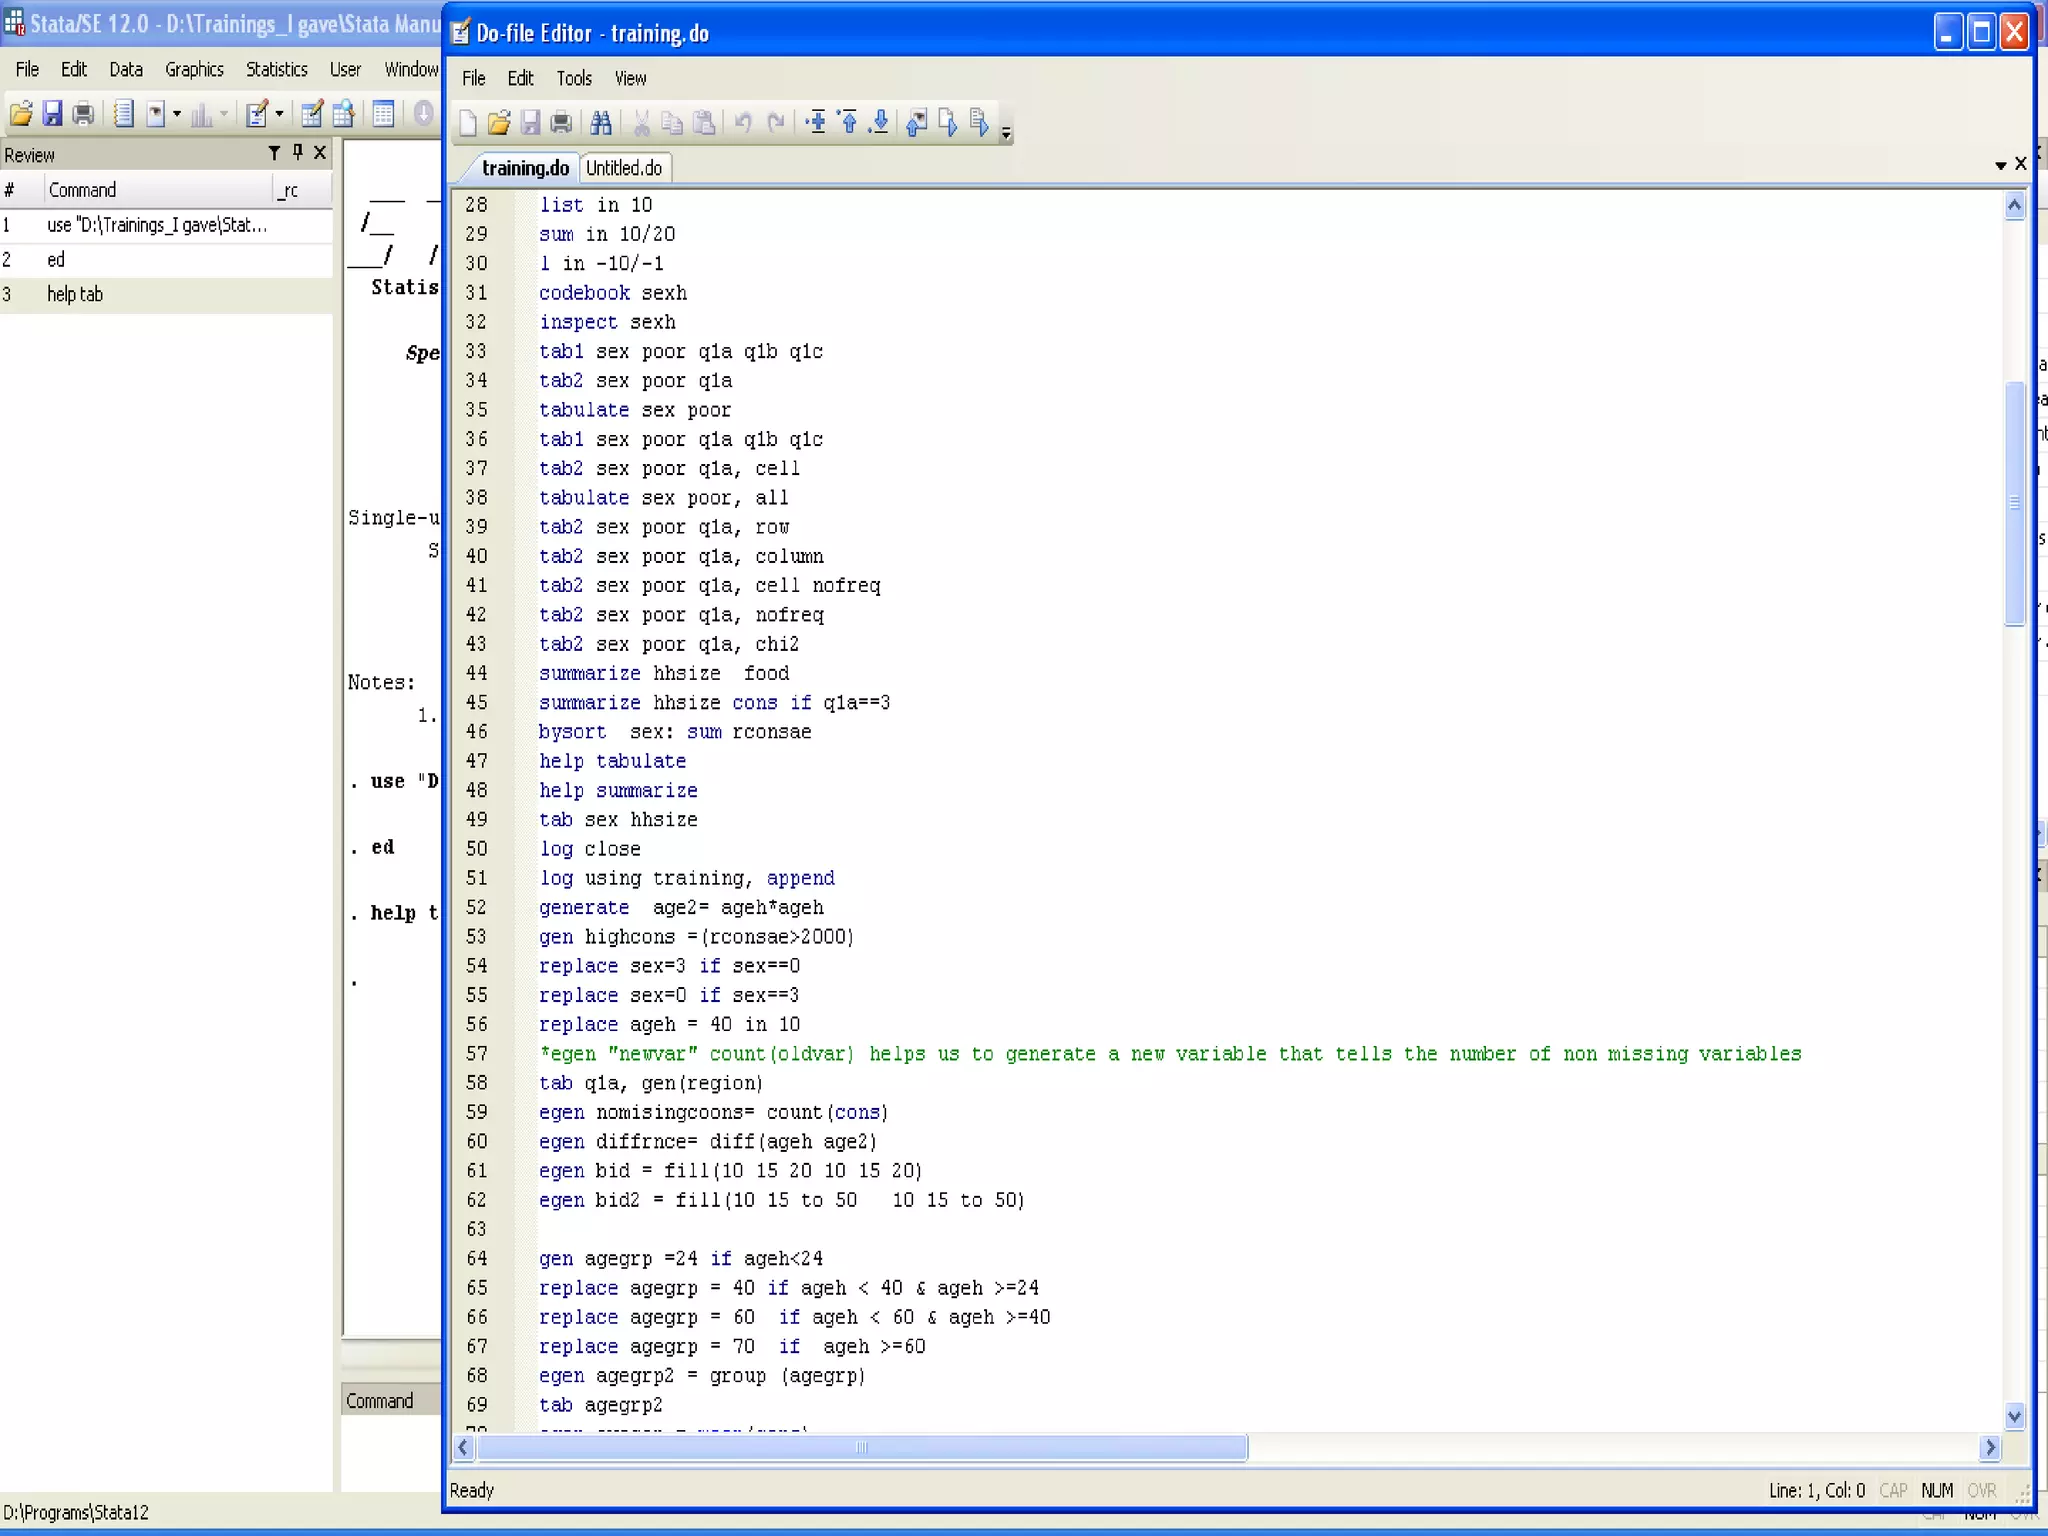Click Open file icon in Do-file Editor
This screenshot has height=1536, width=2048.
(x=499, y=123)
